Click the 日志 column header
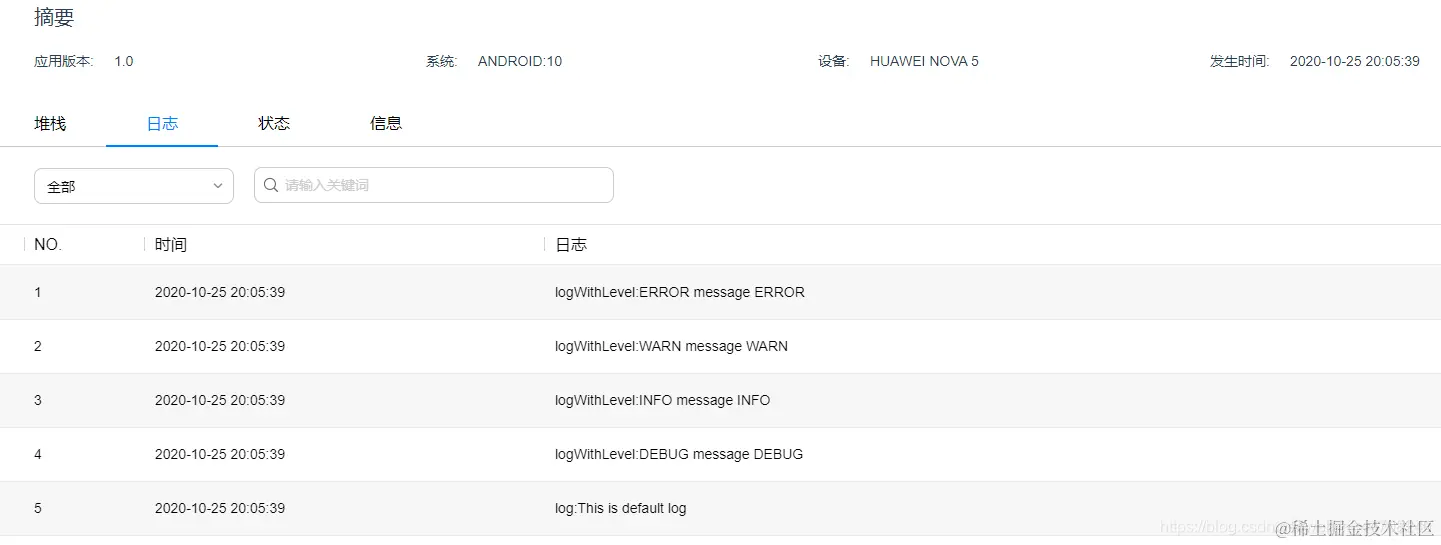 pyautogui.click(x=571, y=245)
